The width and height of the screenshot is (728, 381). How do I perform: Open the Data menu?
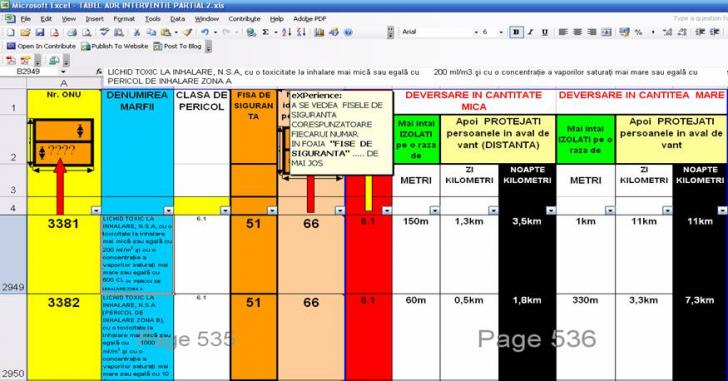tap(177, 19)
